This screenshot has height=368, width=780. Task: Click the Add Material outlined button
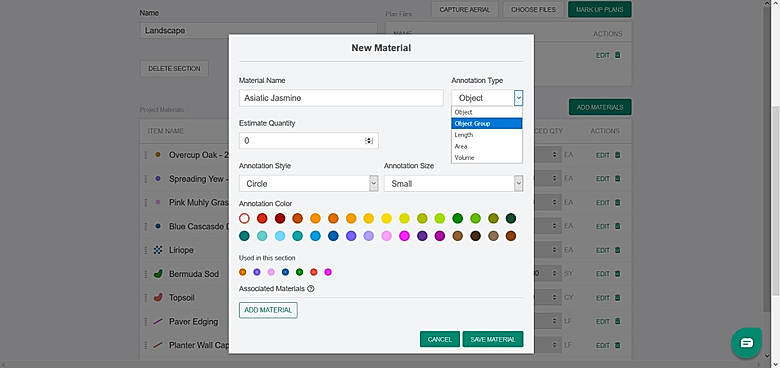(268, 310)
